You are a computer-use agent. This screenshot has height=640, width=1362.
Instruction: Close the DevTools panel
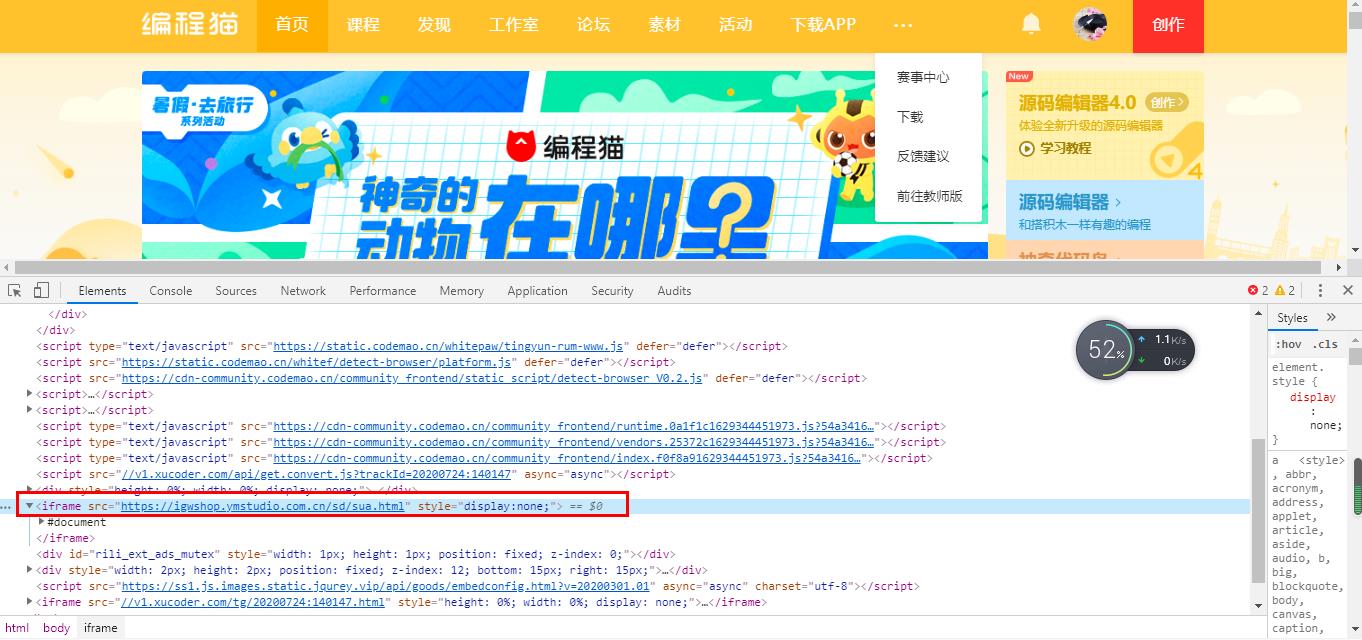[1346, 291]
